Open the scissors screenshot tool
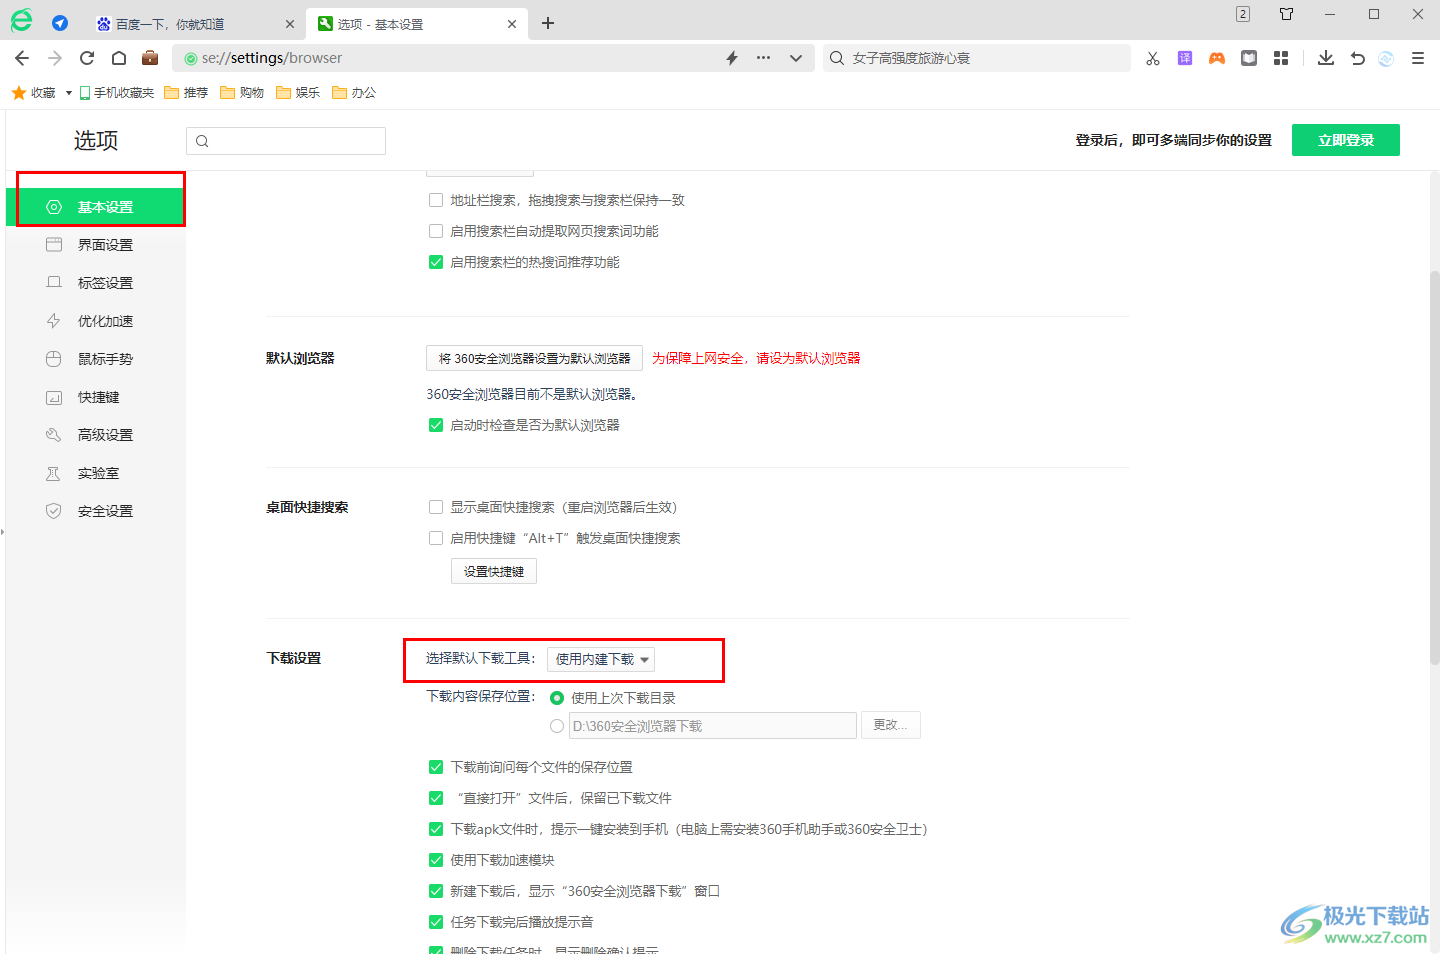The height and width of the screenshot is (954, 1440). (x=1153, y=58)
